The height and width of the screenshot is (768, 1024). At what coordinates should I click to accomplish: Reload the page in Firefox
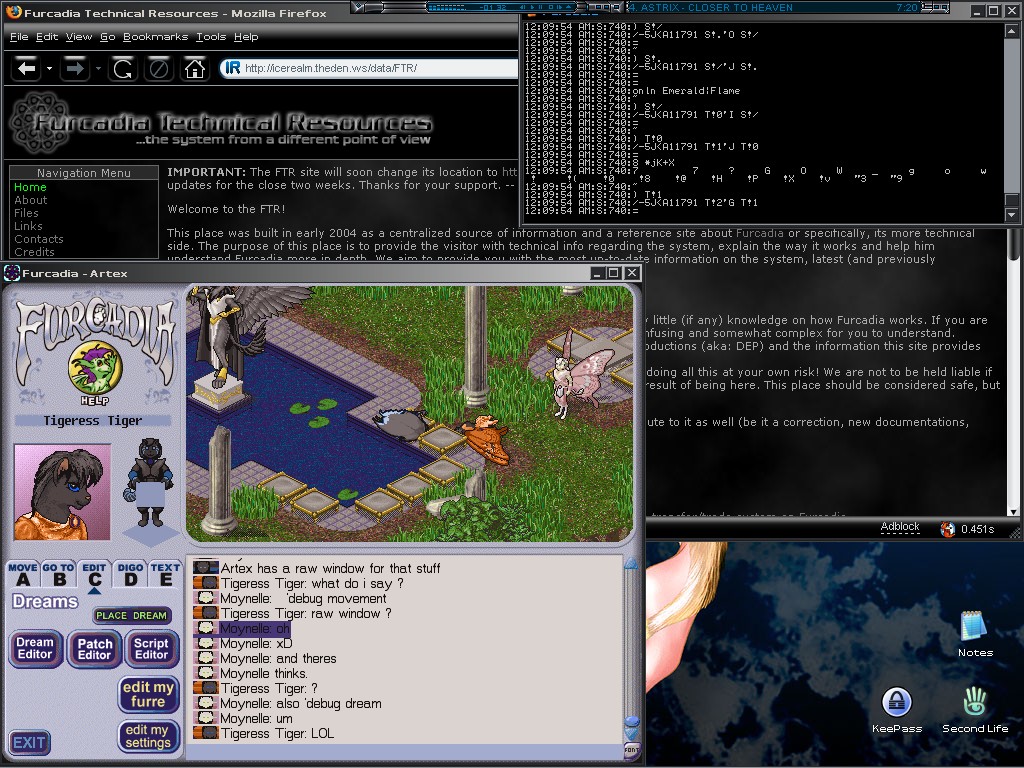click(123, 68)
